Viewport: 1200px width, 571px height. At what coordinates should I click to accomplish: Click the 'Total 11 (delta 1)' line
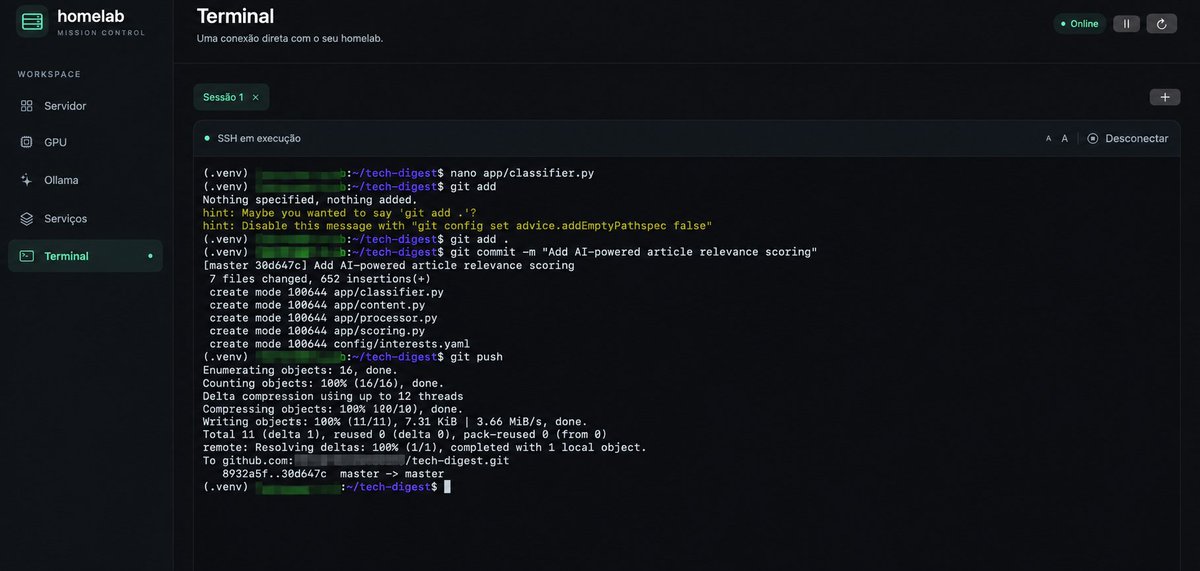click(x=404, y=434)
